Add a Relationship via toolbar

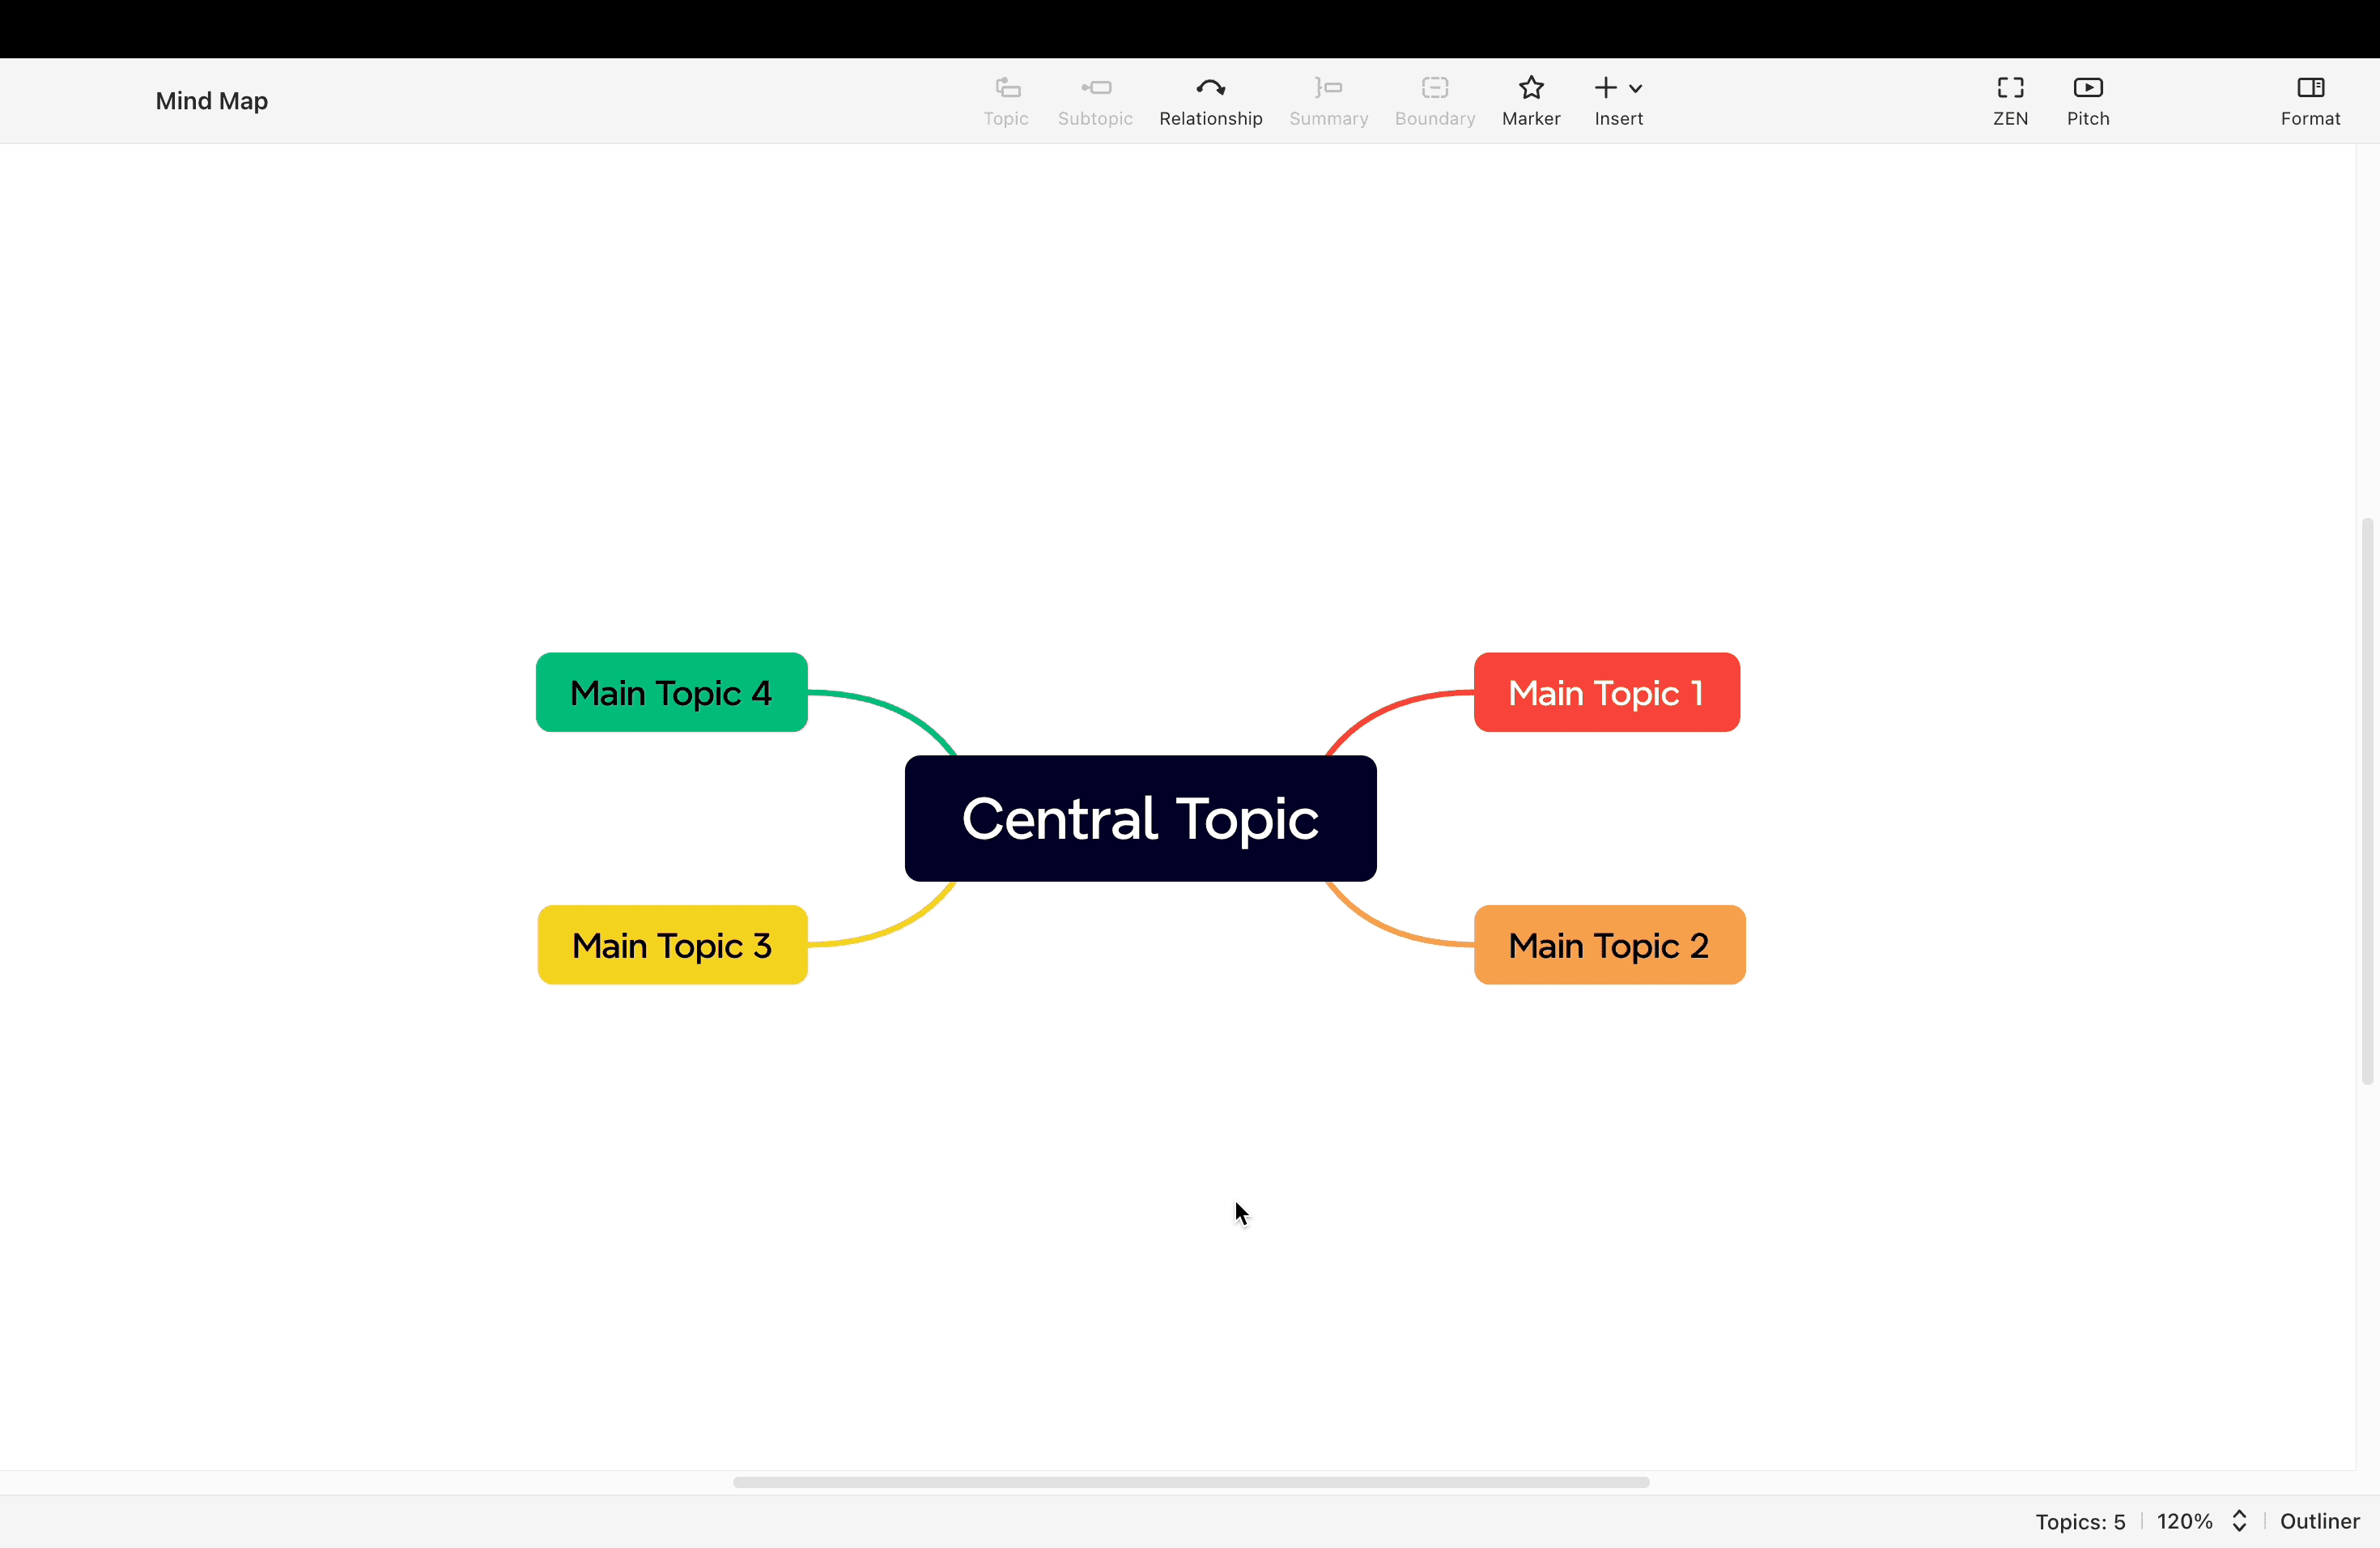[1210, 101]
